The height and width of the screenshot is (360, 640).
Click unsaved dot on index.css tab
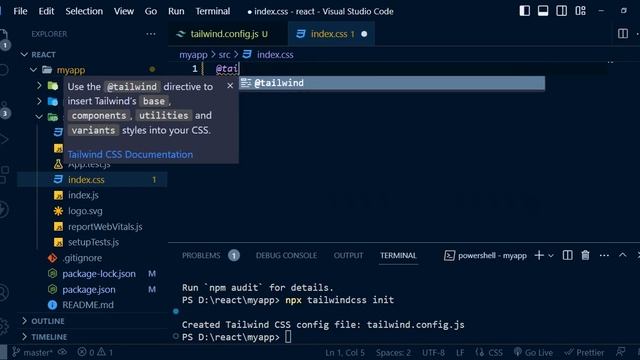(x=364, y=34)
